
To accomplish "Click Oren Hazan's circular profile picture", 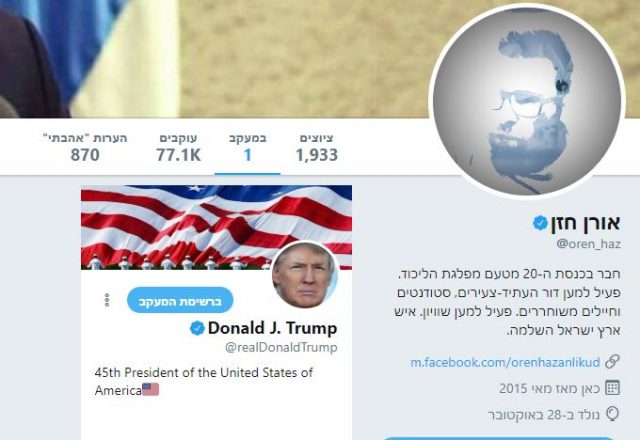I will click(527, 100).
